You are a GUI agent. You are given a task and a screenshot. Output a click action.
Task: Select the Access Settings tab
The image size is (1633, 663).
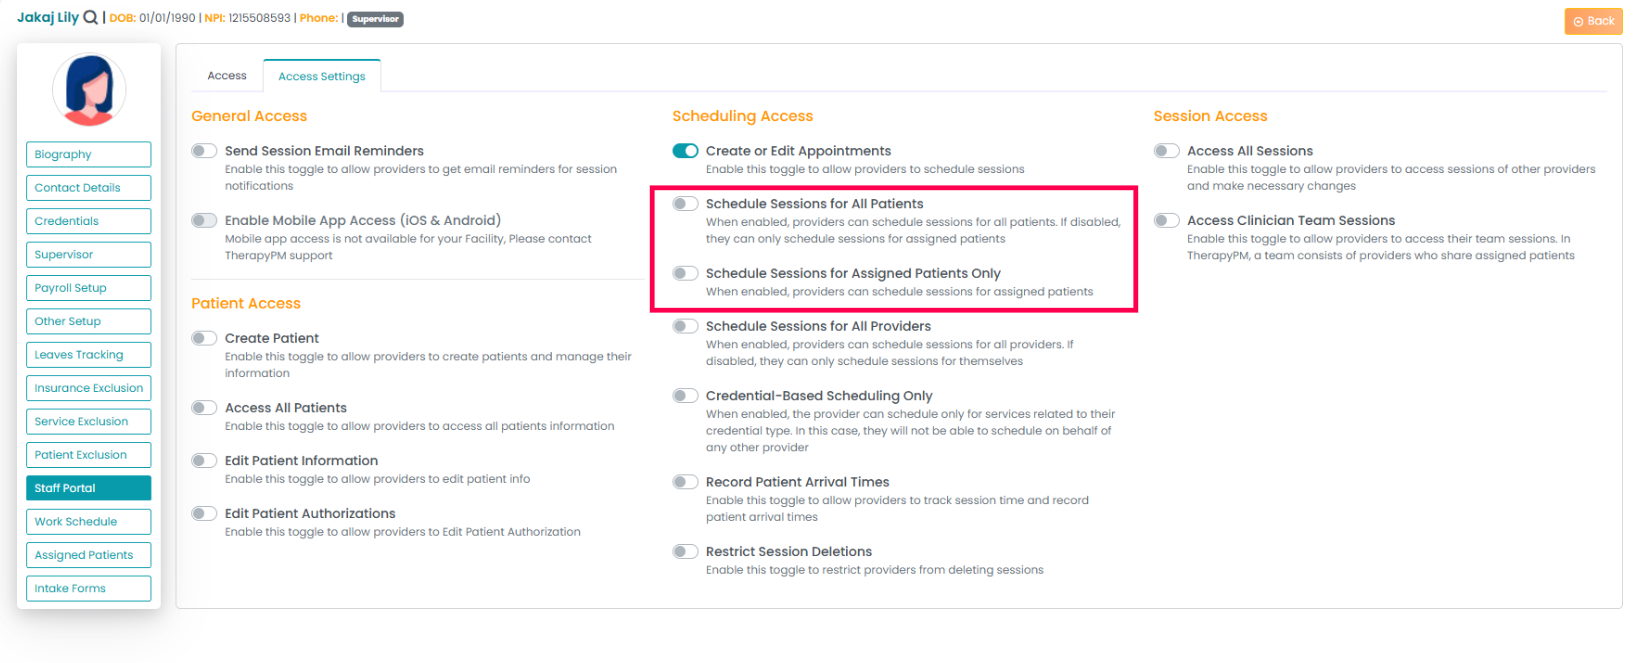pyautogui.click(x=321, y=76)
